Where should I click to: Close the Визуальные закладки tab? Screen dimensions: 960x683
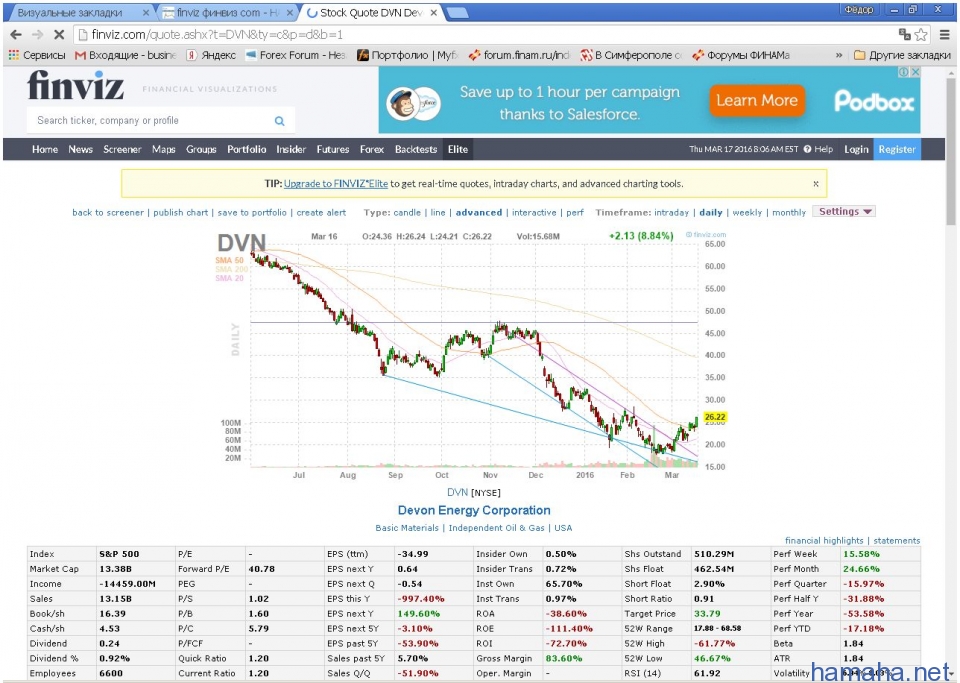[x=146, y=12]
